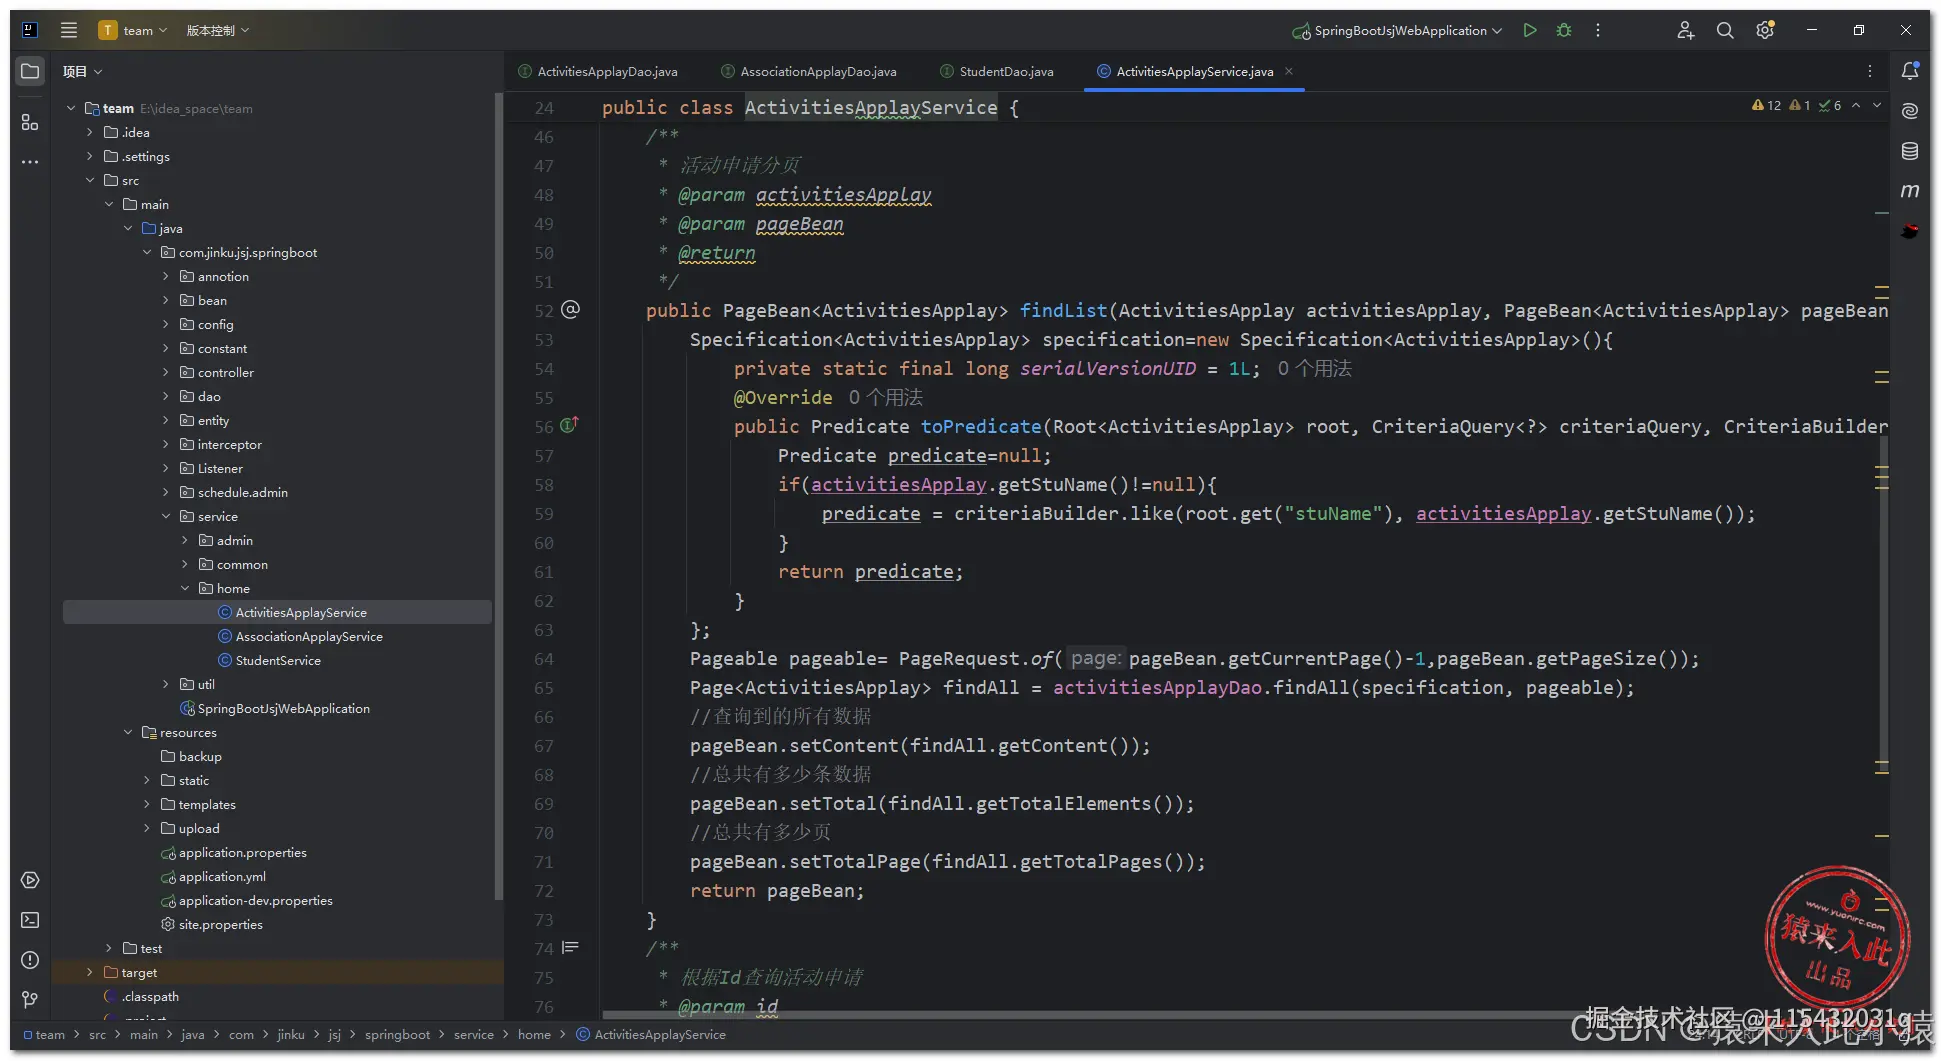Debug SpringBootJsjWebApplication
1941x1061 pixels.
[x=1564, y=30]
